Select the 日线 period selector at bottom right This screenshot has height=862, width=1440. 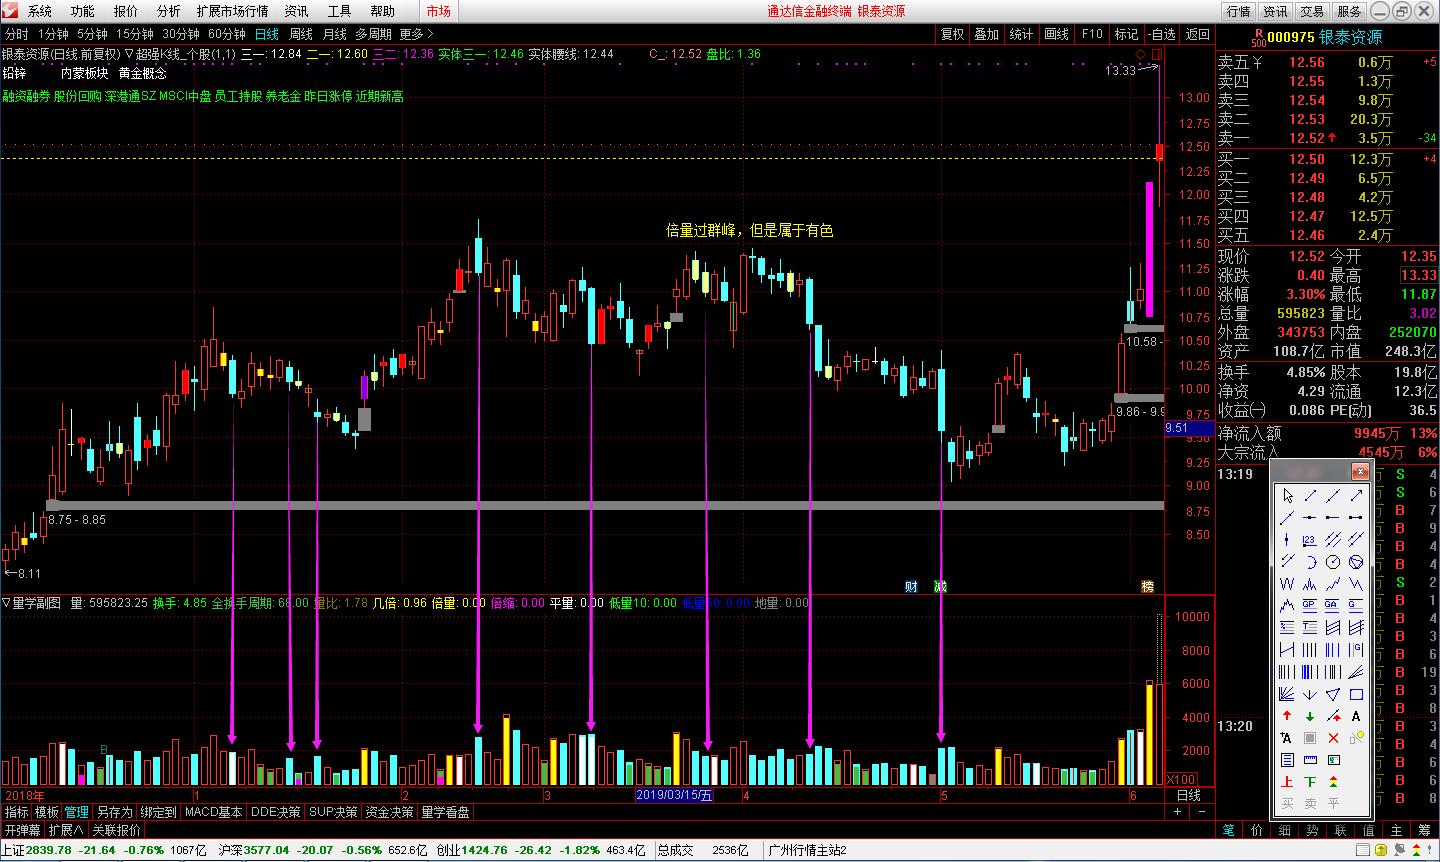click(1189, 795)
